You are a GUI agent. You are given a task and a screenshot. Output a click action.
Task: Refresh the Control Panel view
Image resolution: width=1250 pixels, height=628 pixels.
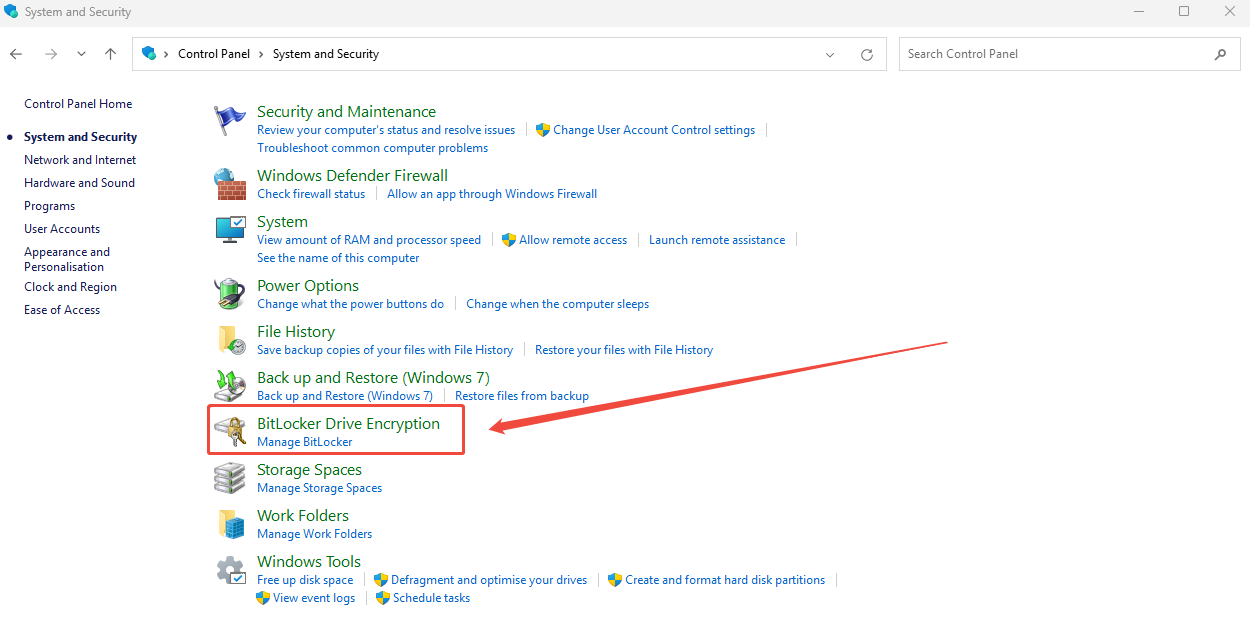click(x=867, y=55)
